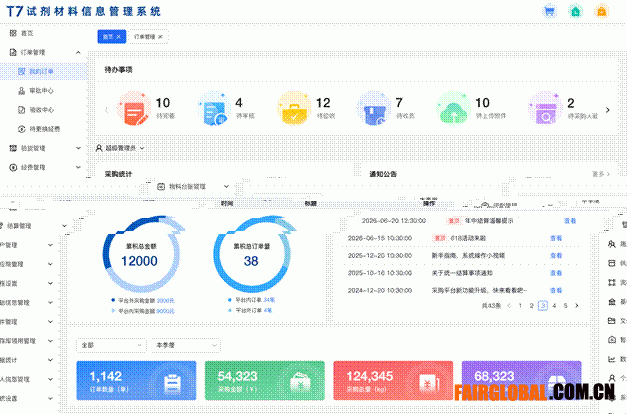Screen dimensions: 627x414
Task: Click the 我的订单 icon in sidebar
Action: [22, 72]
